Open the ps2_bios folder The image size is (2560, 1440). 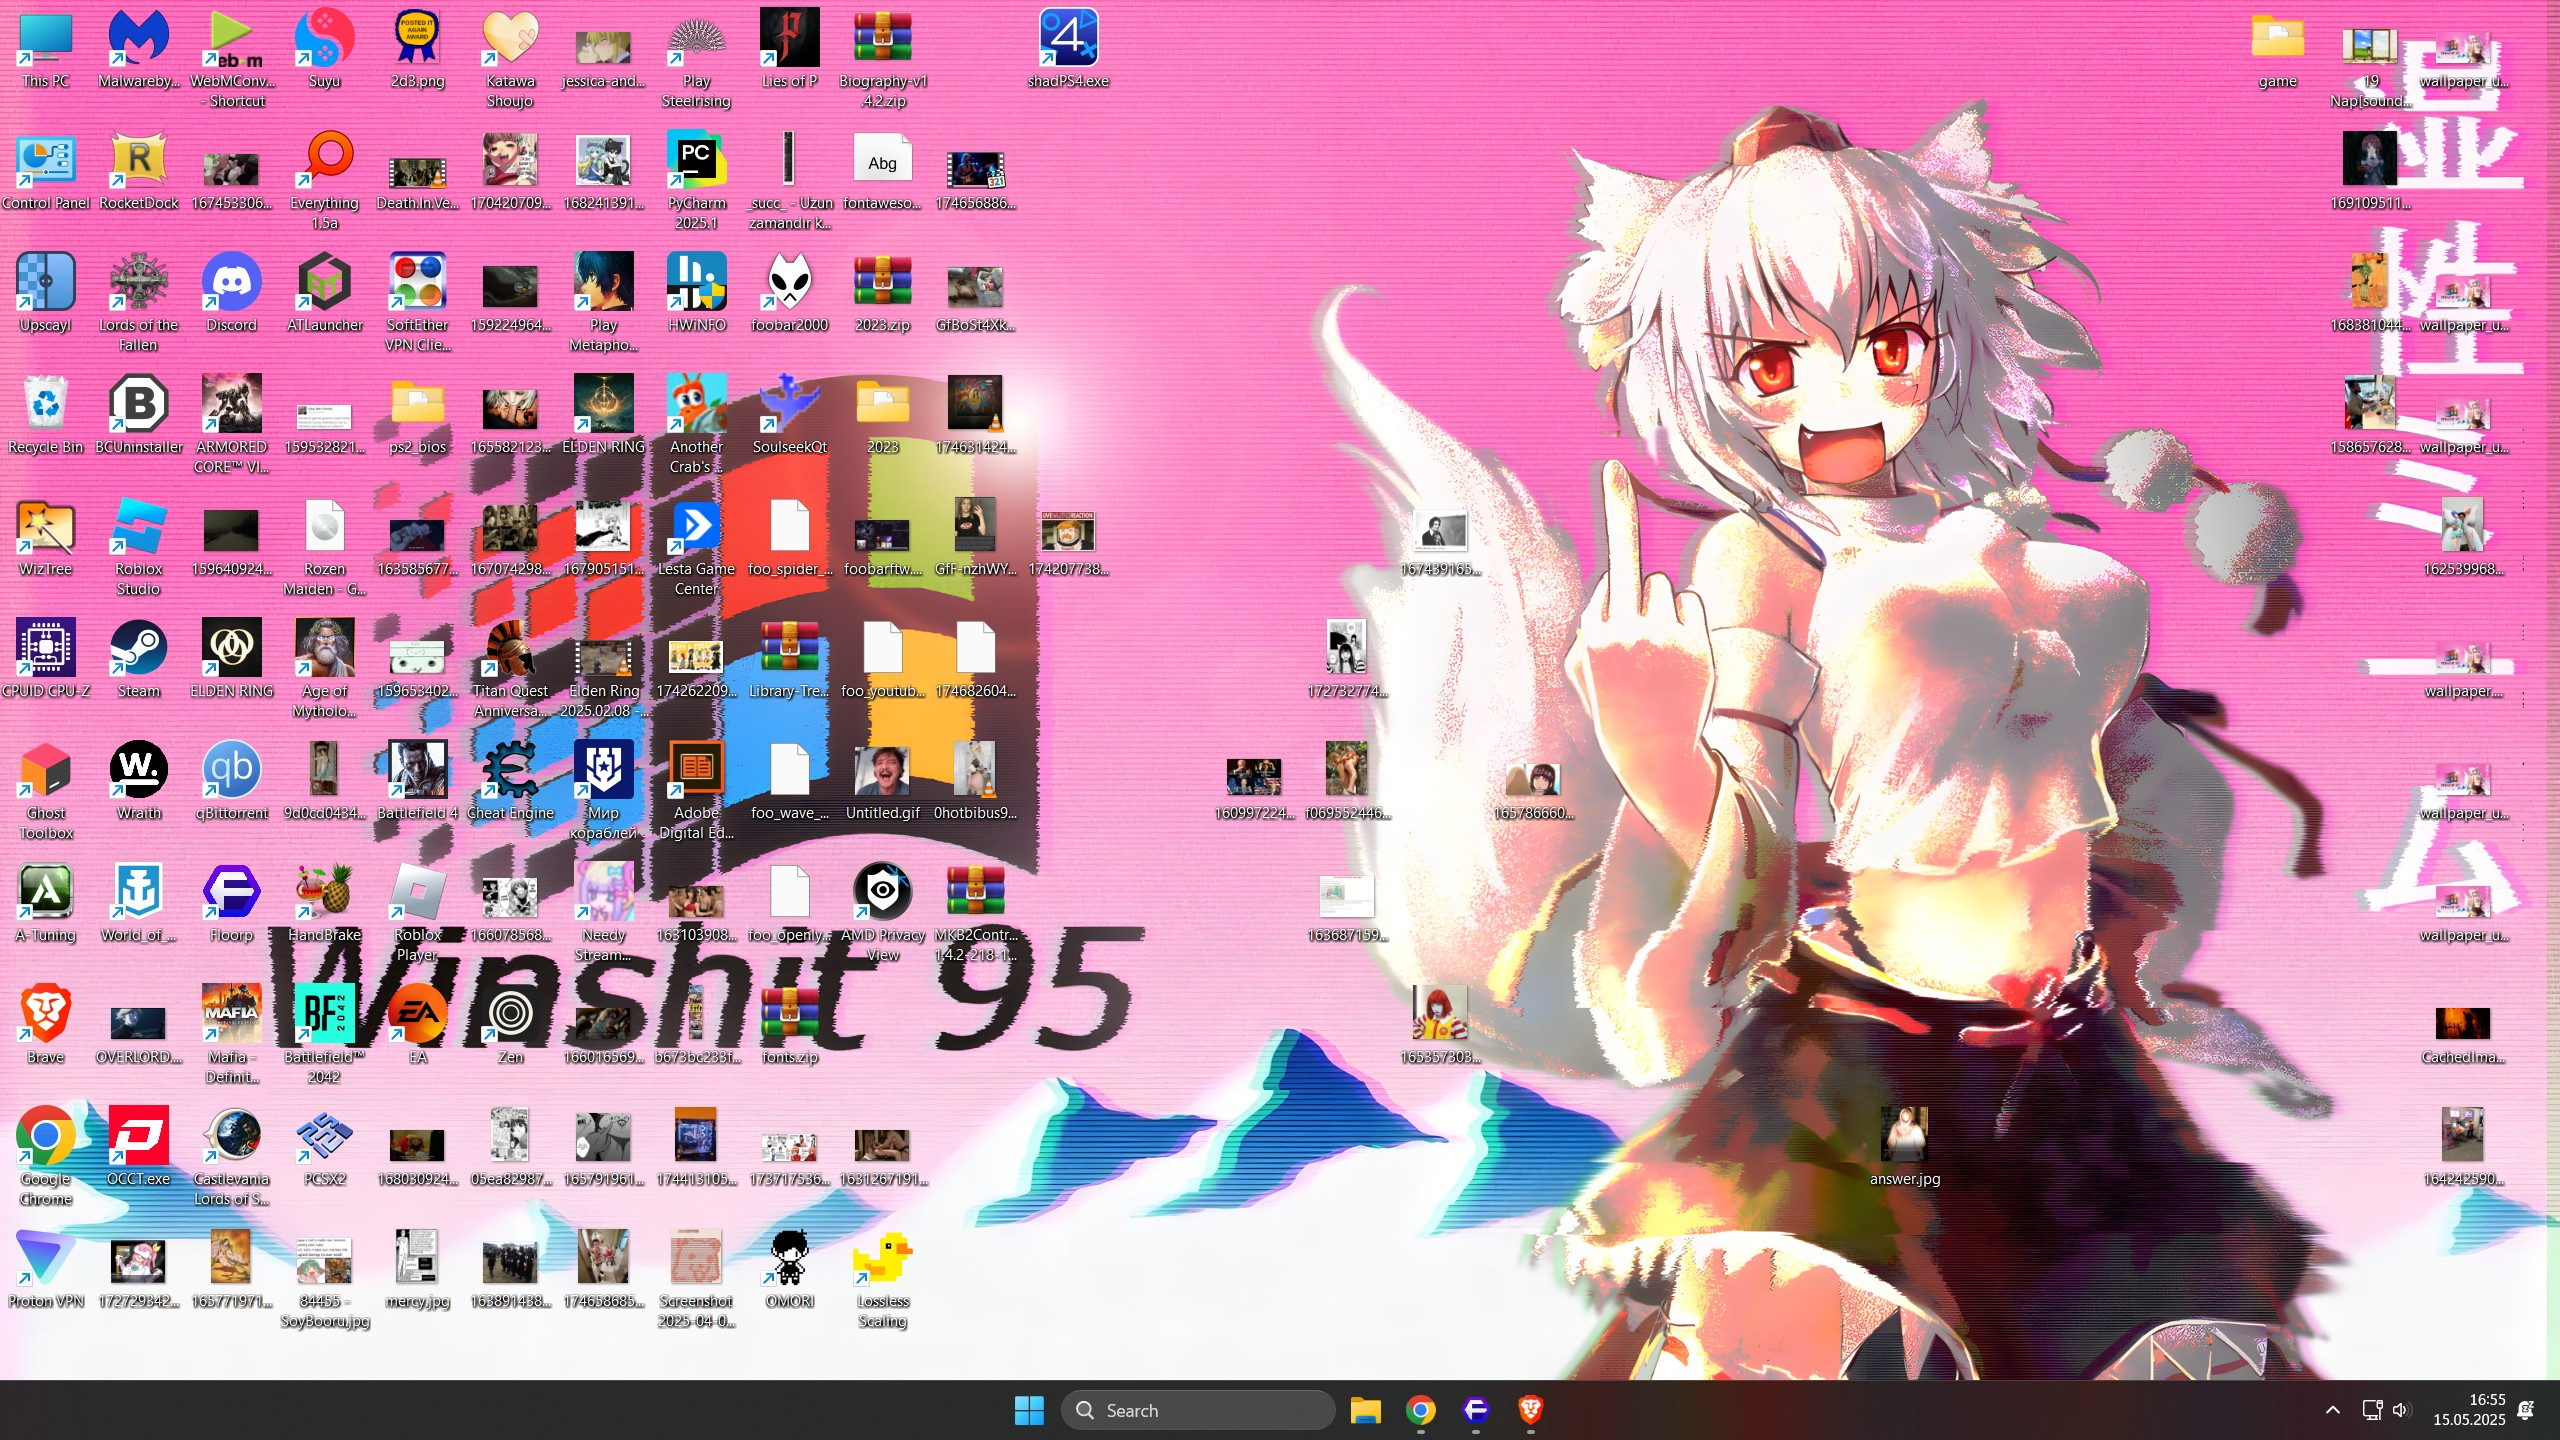pos(418,416)
